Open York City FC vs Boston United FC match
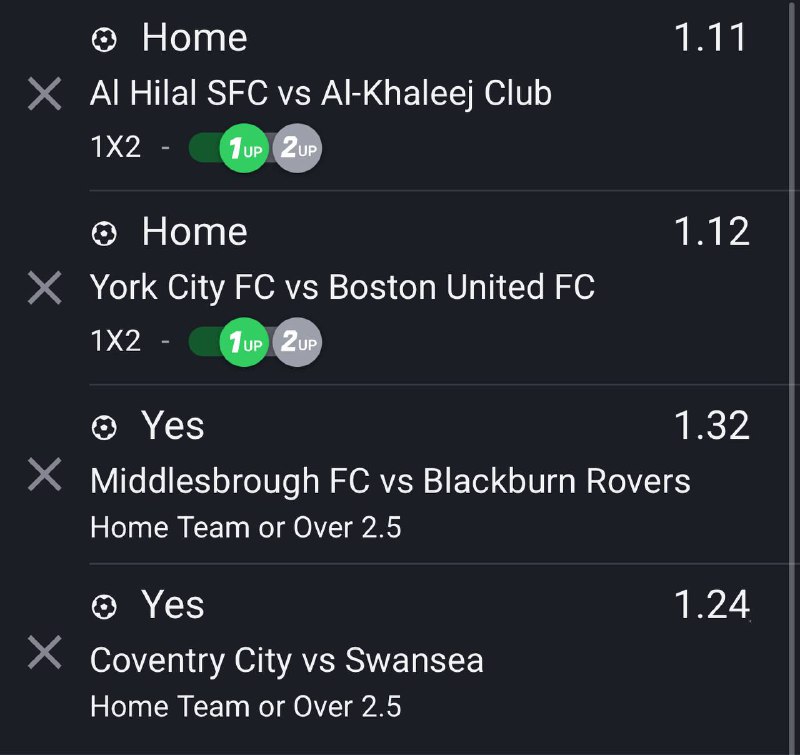Viewport: 800px width, 755px height. 342,288
